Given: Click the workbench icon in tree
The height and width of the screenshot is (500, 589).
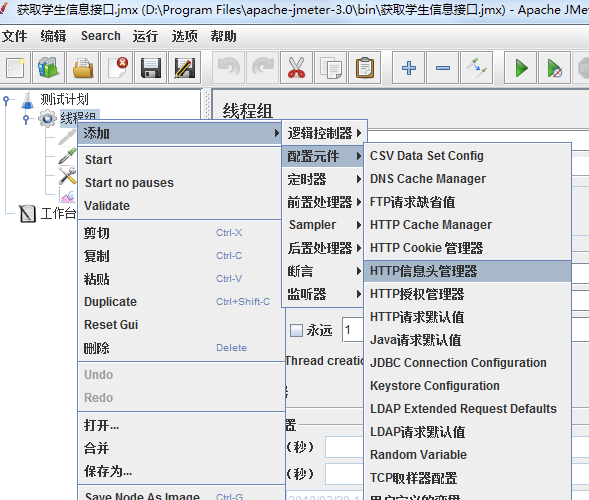Looking at the screenshot, I should pos(27,213).
